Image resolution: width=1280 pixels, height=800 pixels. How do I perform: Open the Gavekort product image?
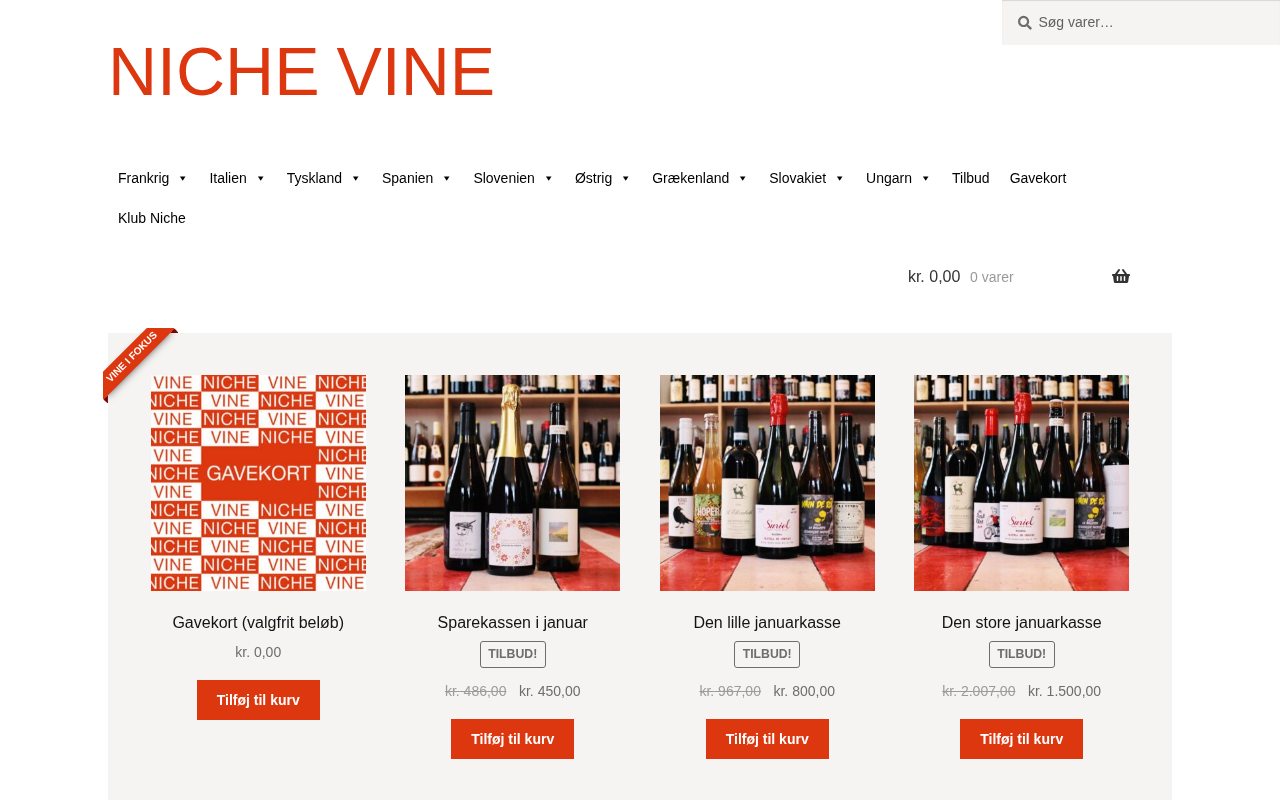coord(258,483)
